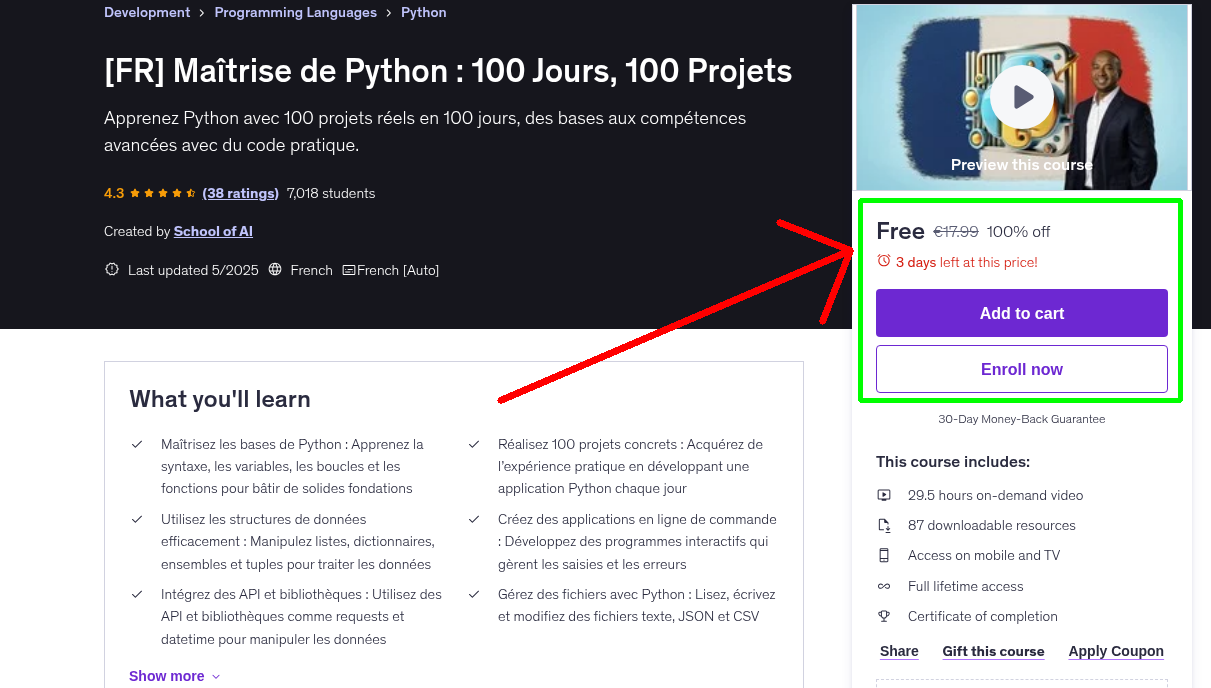Click the checkmark beside file handling learning point
The image size is (1211, 688).
point(473,594)
